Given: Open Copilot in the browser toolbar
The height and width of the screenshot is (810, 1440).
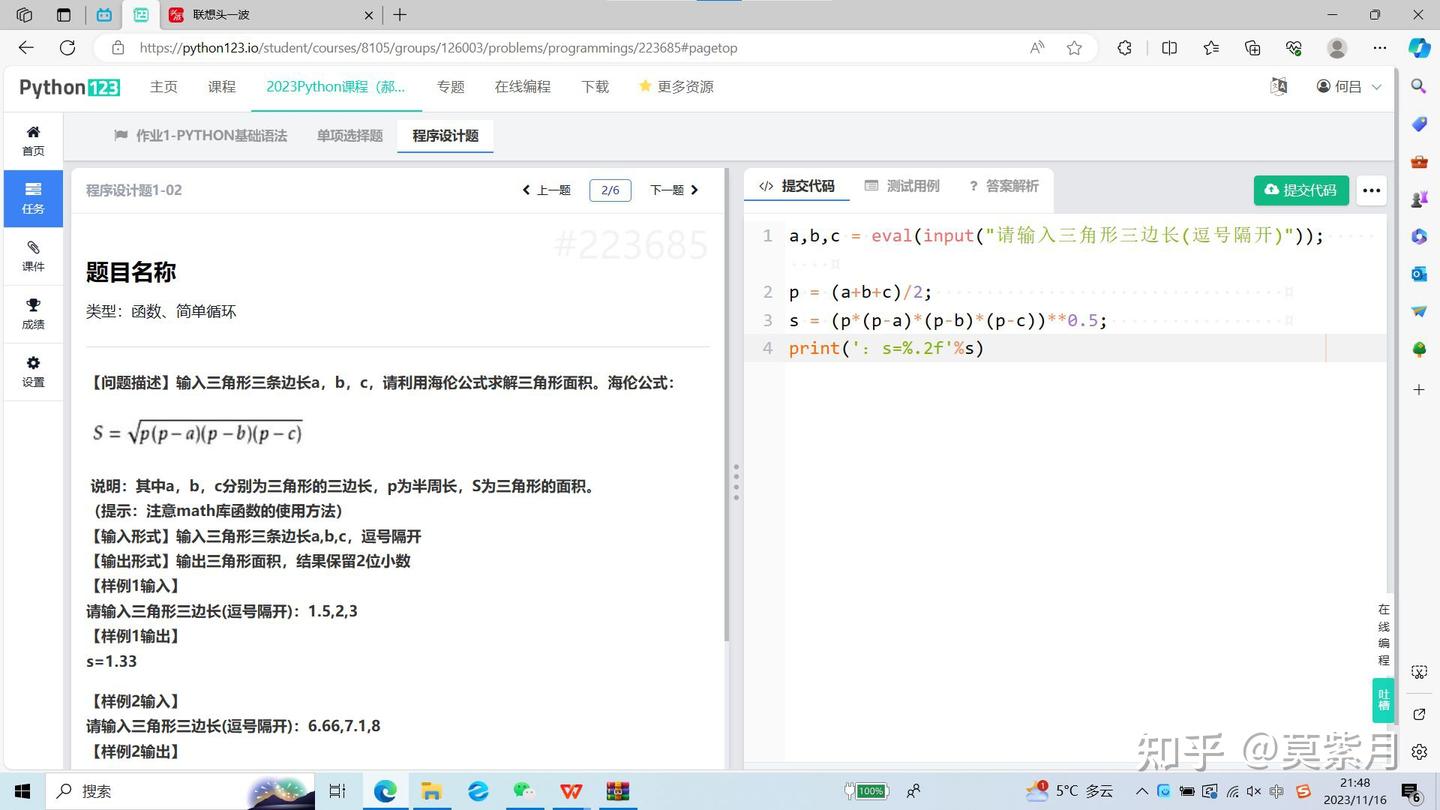Looking at the screenshot, I should coord(1419,47).
